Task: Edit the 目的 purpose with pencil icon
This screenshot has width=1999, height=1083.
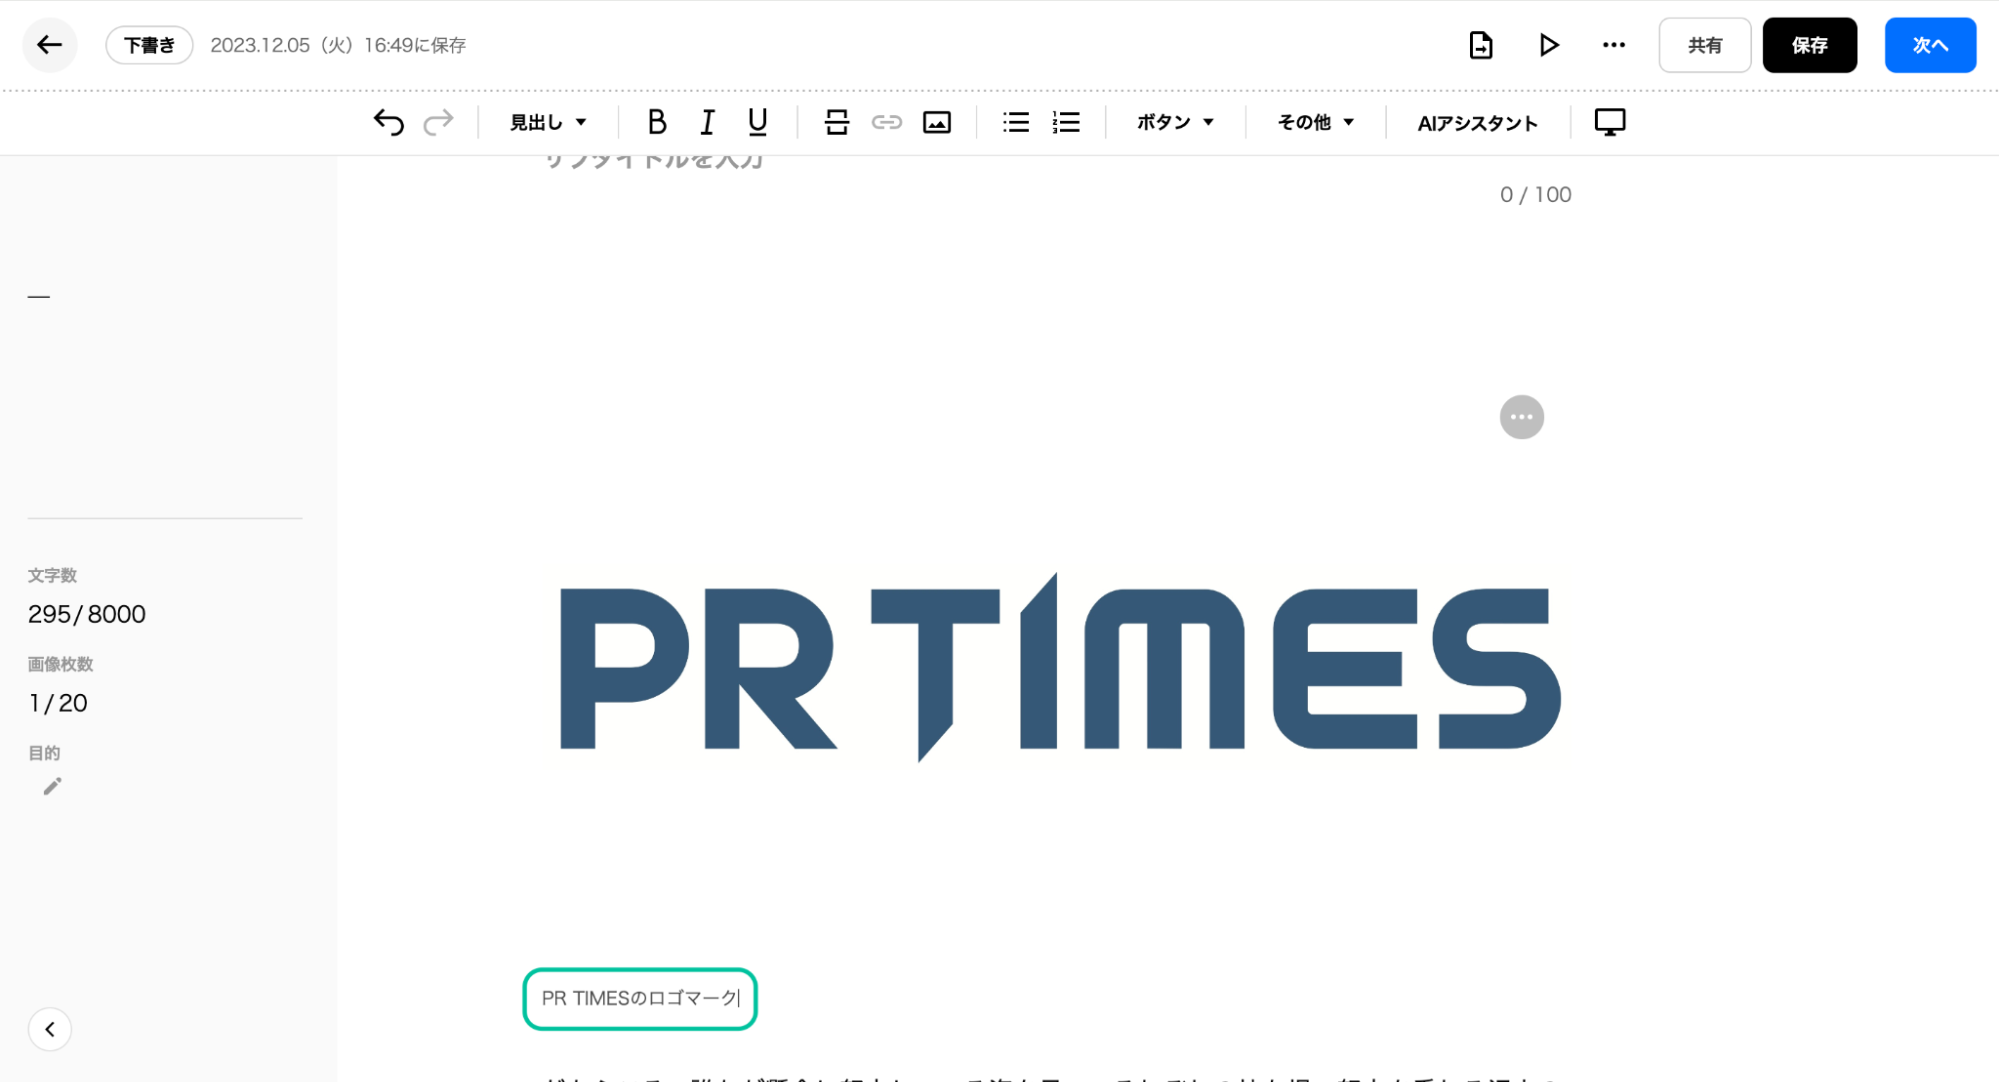Action: (x=52, y=787)
